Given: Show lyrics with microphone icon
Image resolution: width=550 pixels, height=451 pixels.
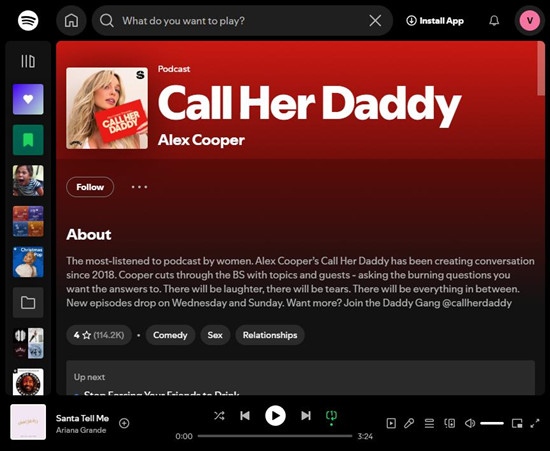Looking at the screenshot, I should (409, 423).
